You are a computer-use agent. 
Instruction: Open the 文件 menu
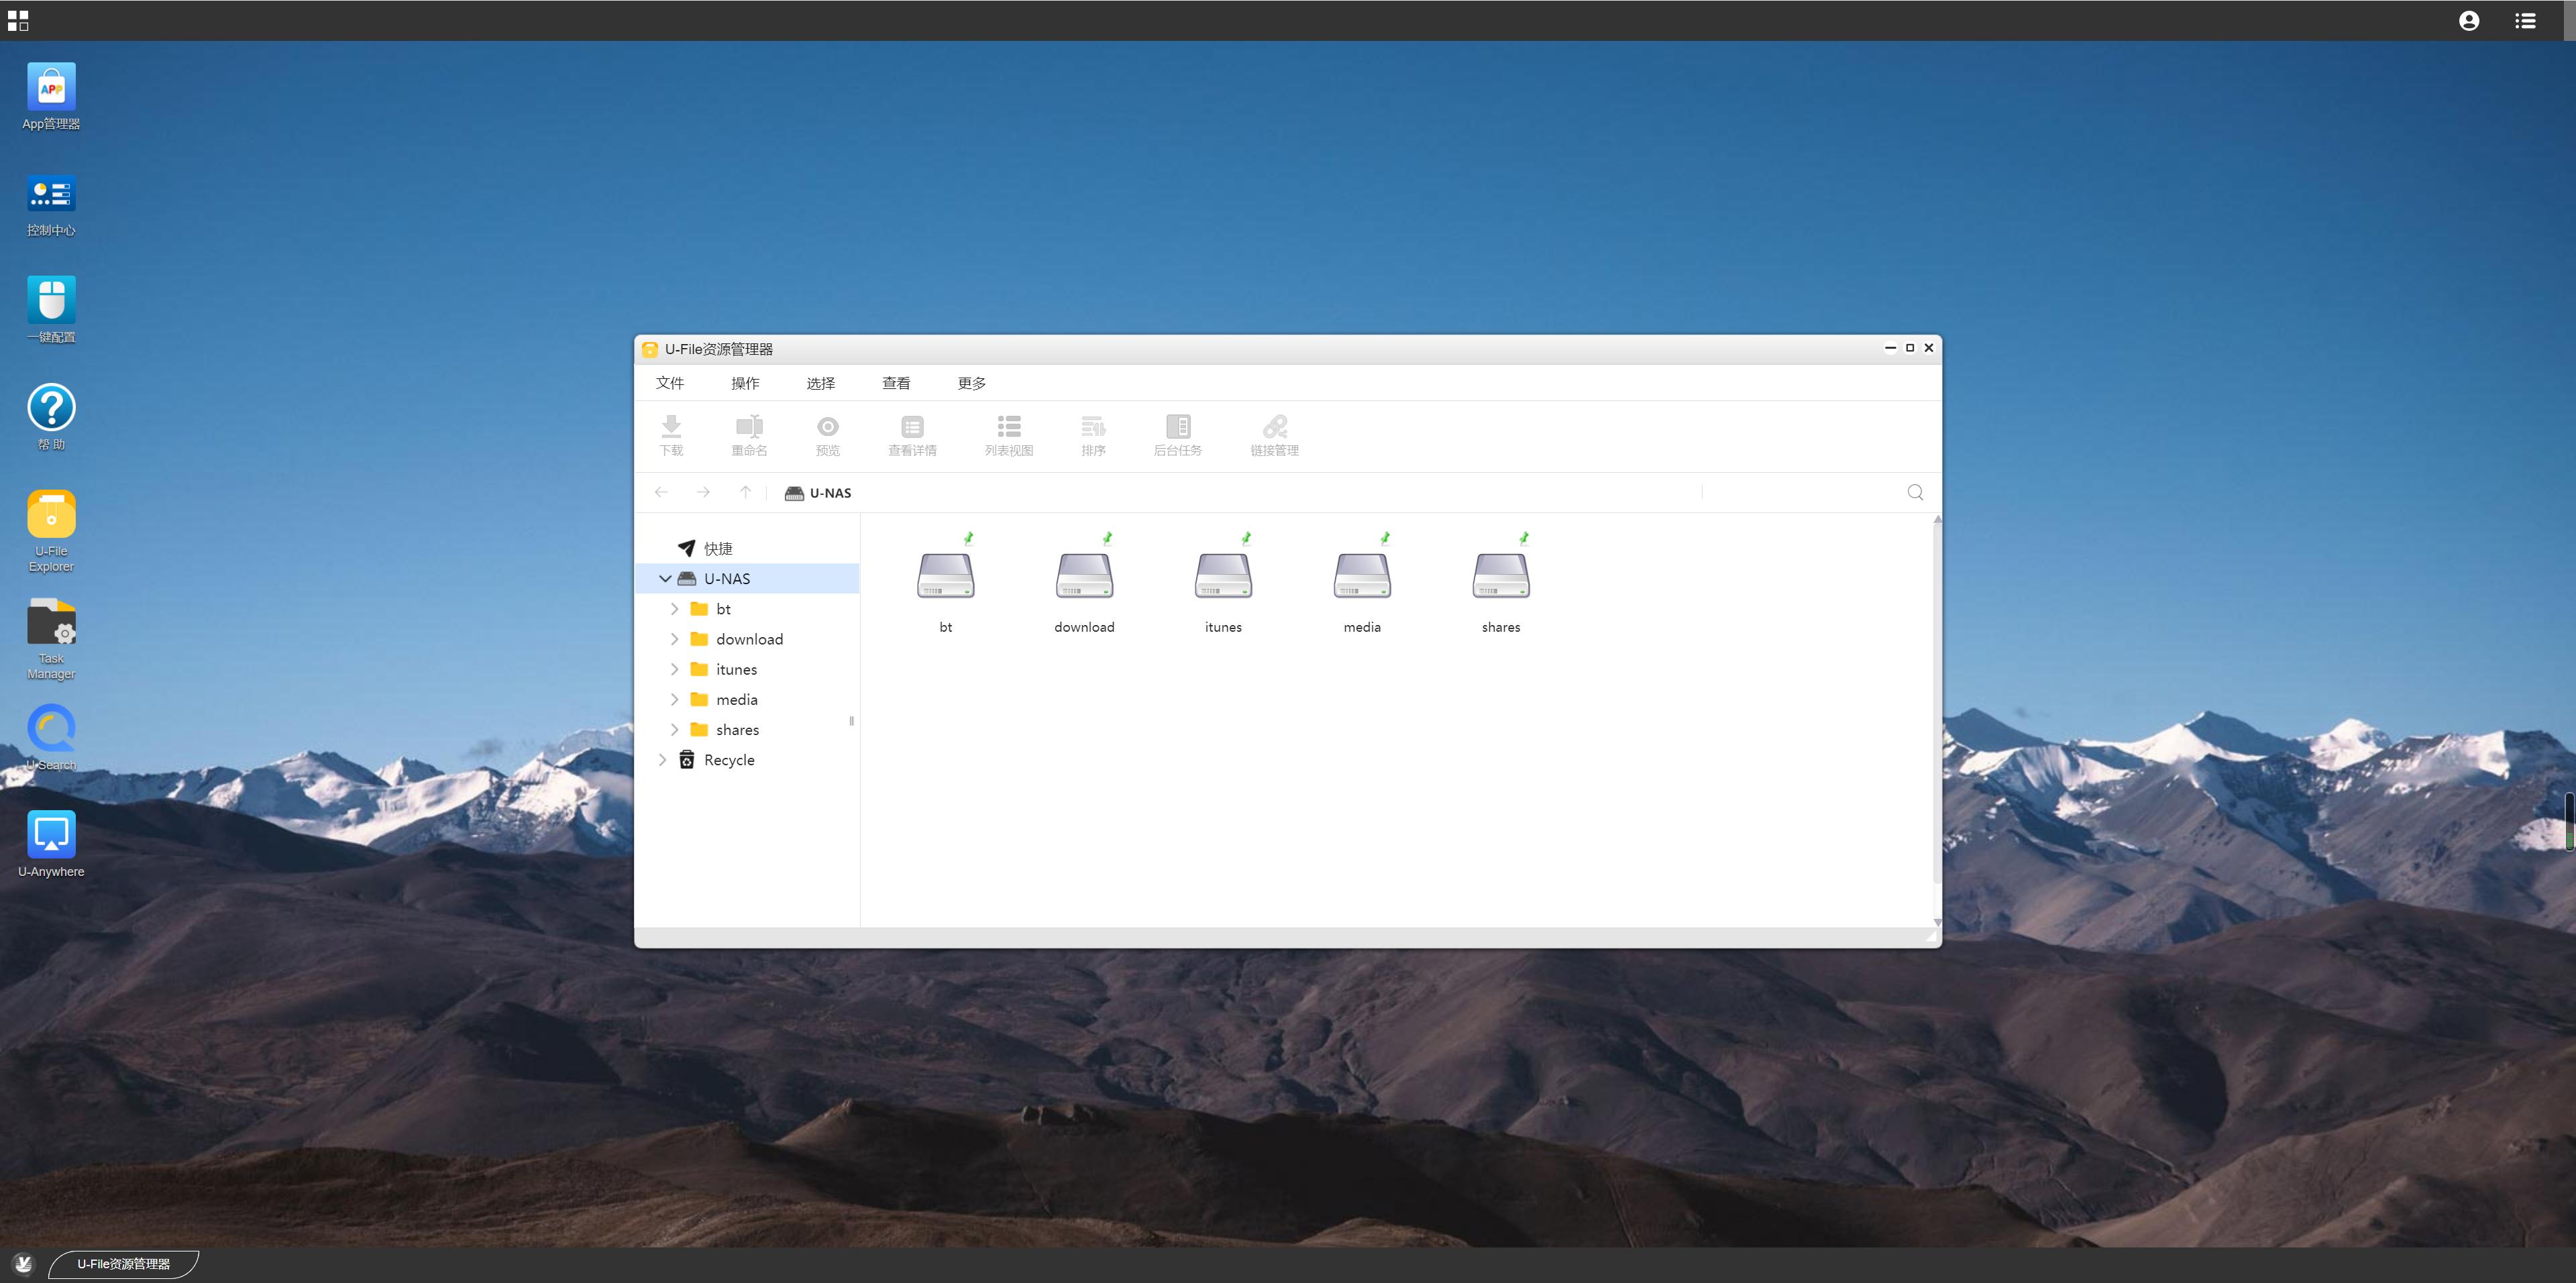669,383
